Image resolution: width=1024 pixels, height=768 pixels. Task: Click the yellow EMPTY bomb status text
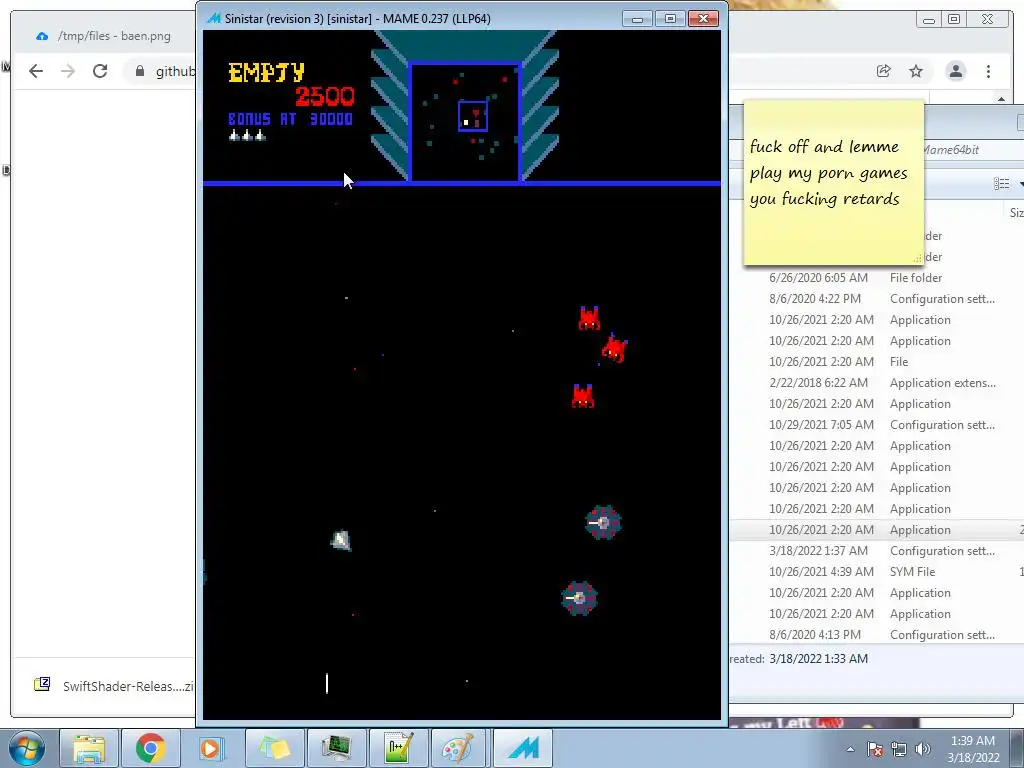pyautogui.click(x=266, y=72)
